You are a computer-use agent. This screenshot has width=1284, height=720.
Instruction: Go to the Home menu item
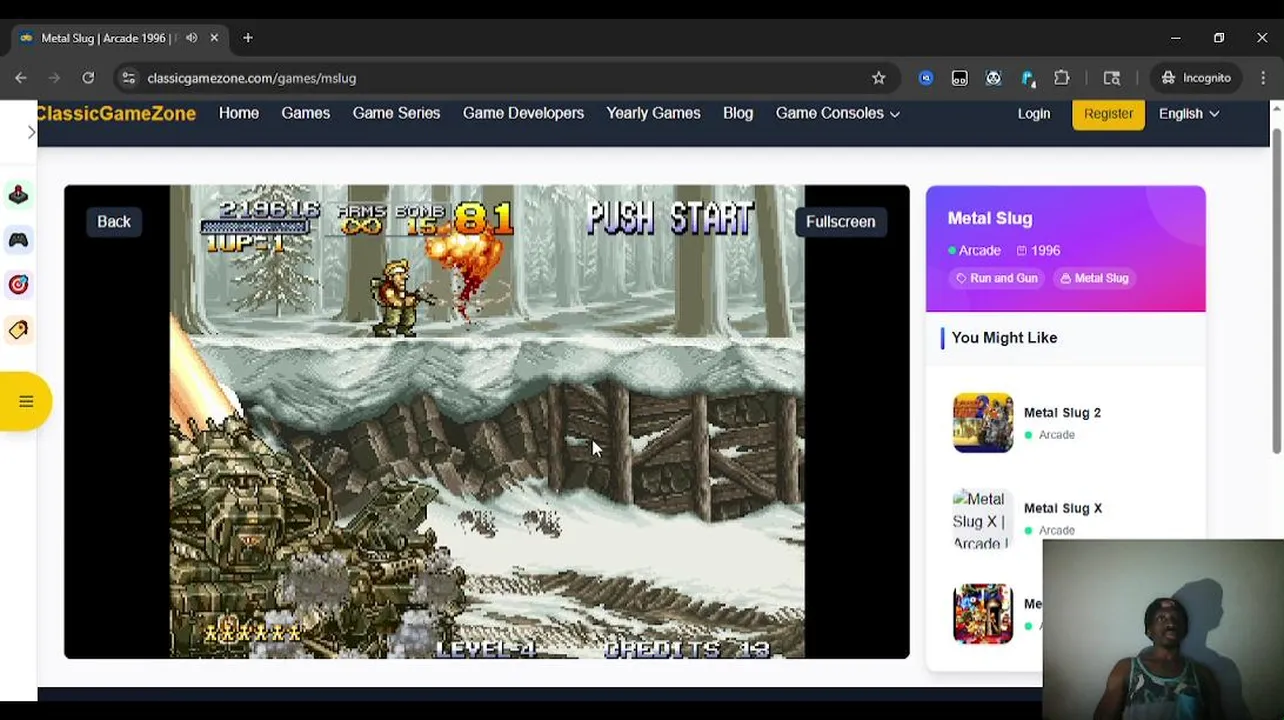[x=239, y=113]
